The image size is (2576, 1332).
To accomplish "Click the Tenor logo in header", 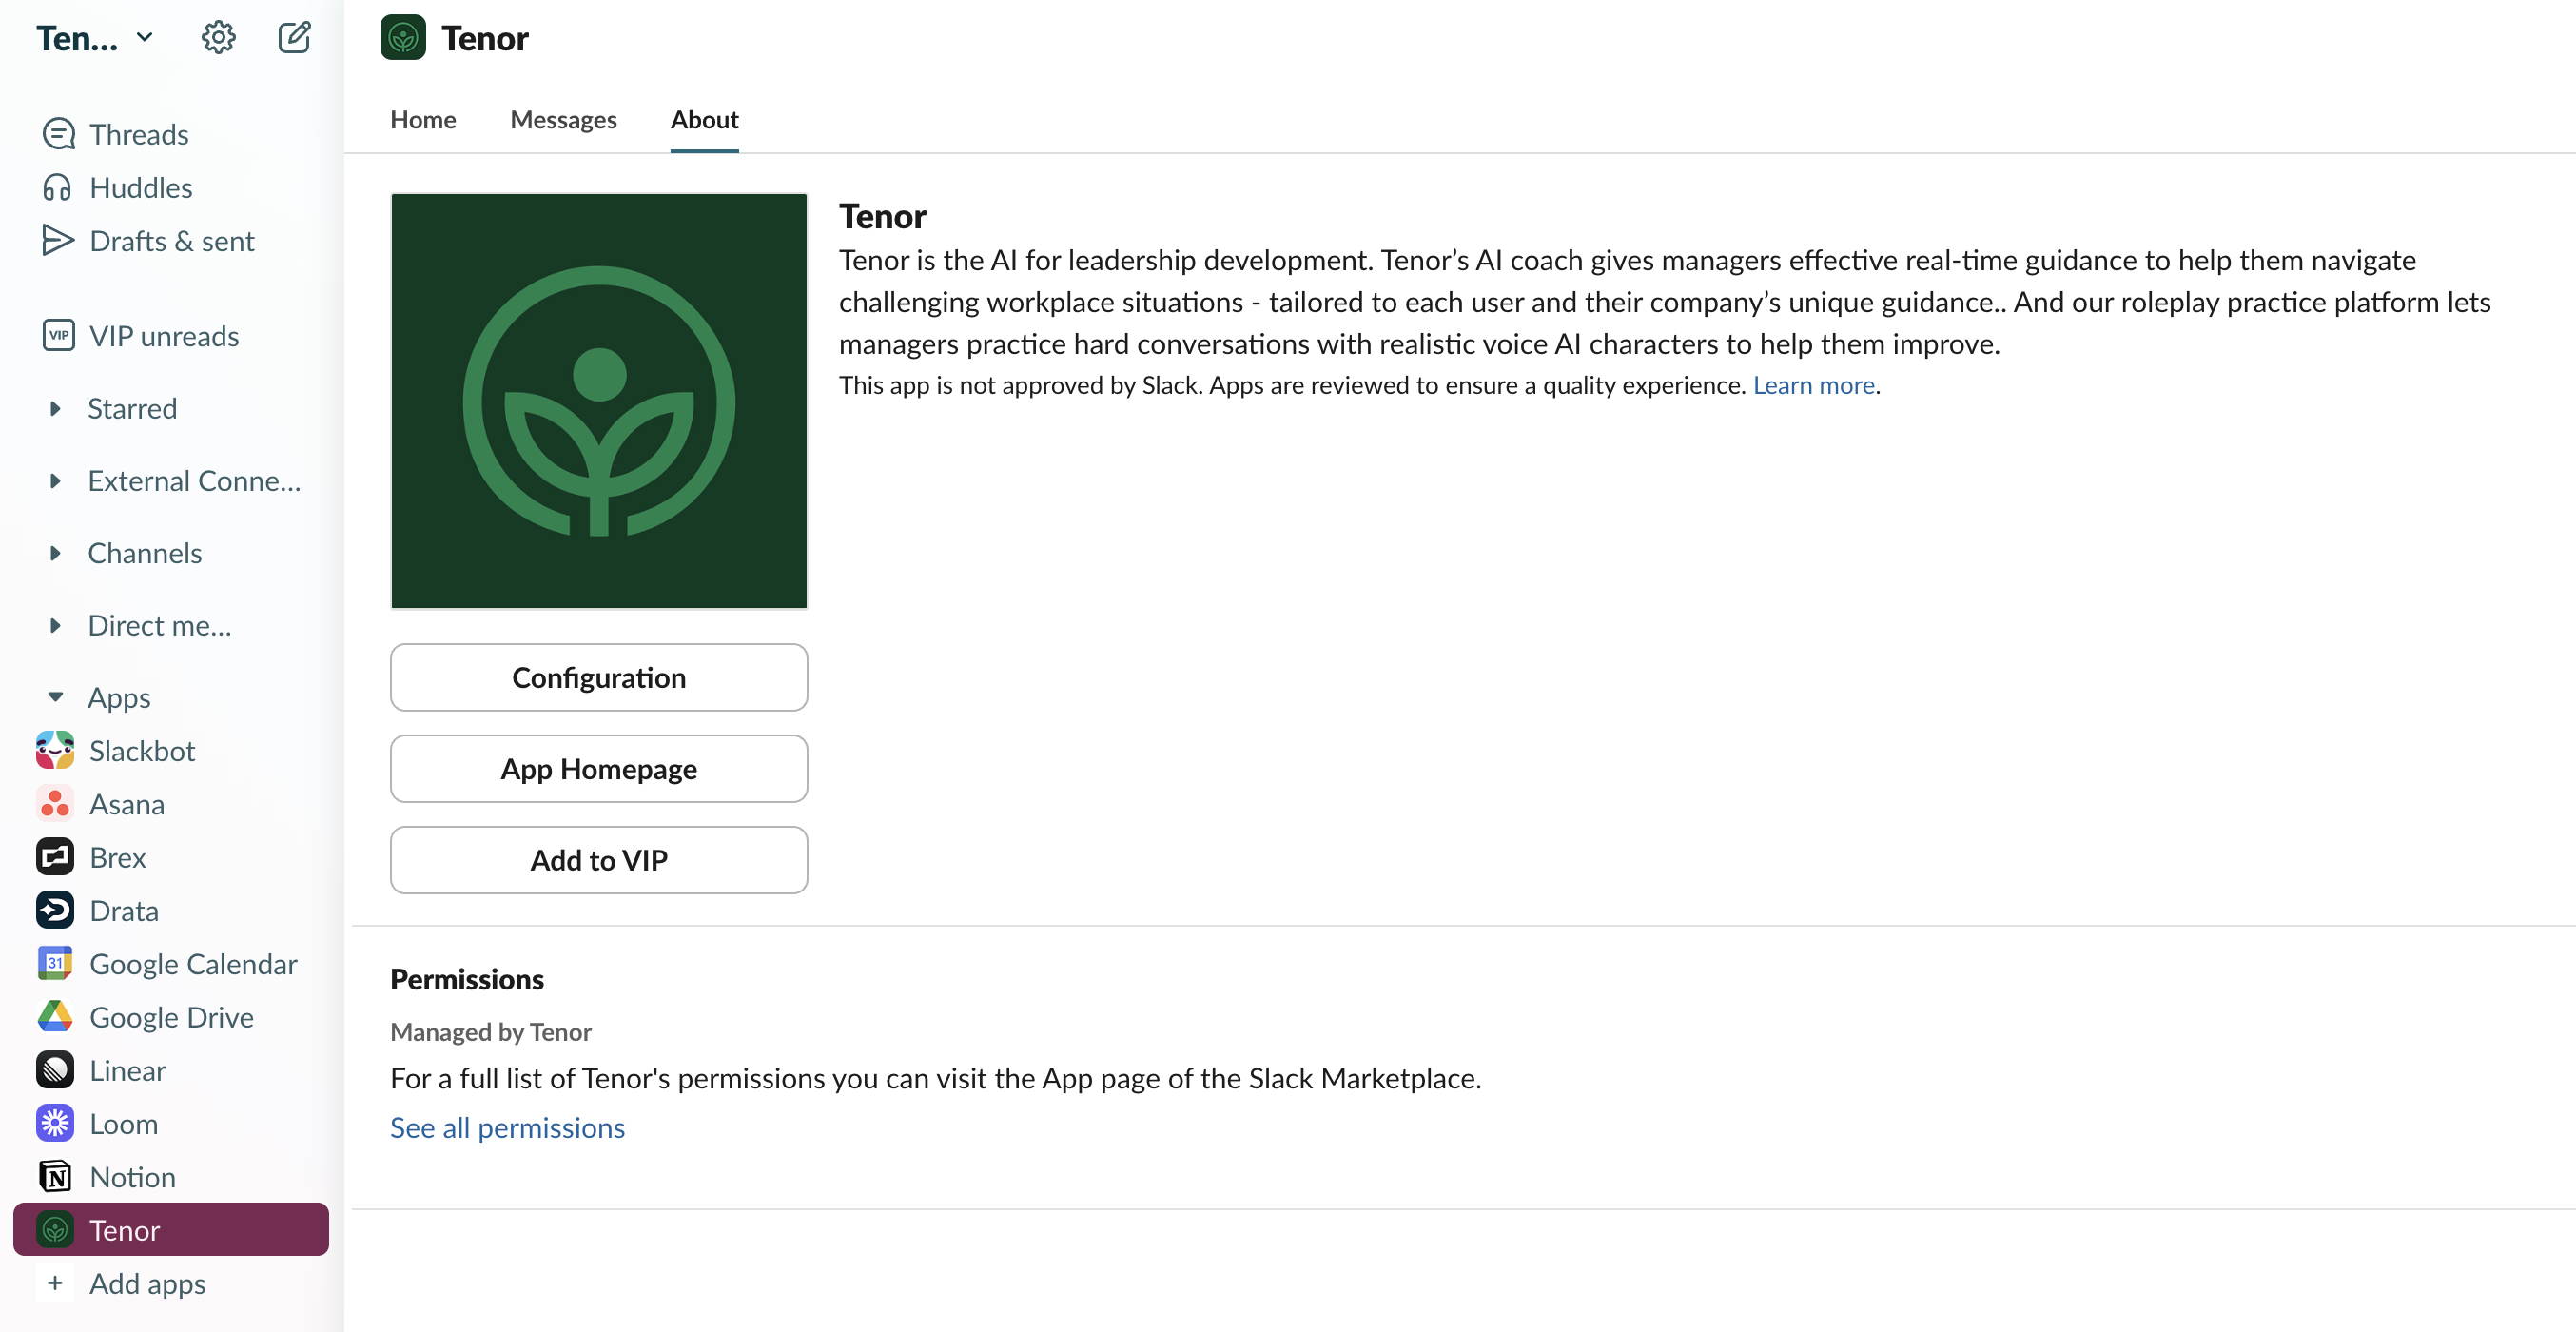I will [403, 38].
